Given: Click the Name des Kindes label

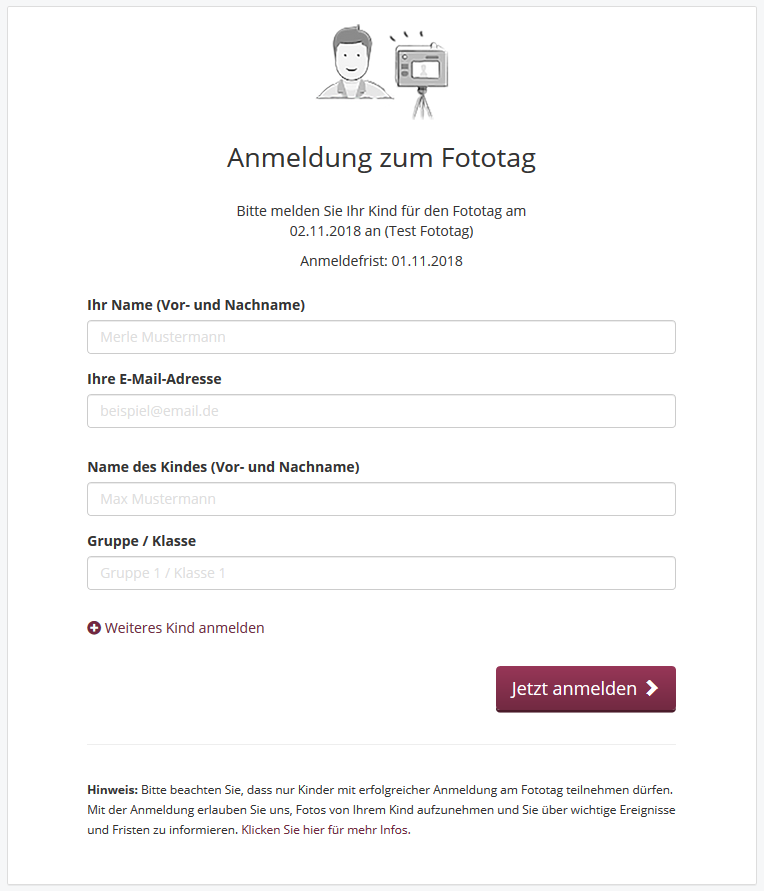Looking at the screenshot, I should click(x=223, y=467).
